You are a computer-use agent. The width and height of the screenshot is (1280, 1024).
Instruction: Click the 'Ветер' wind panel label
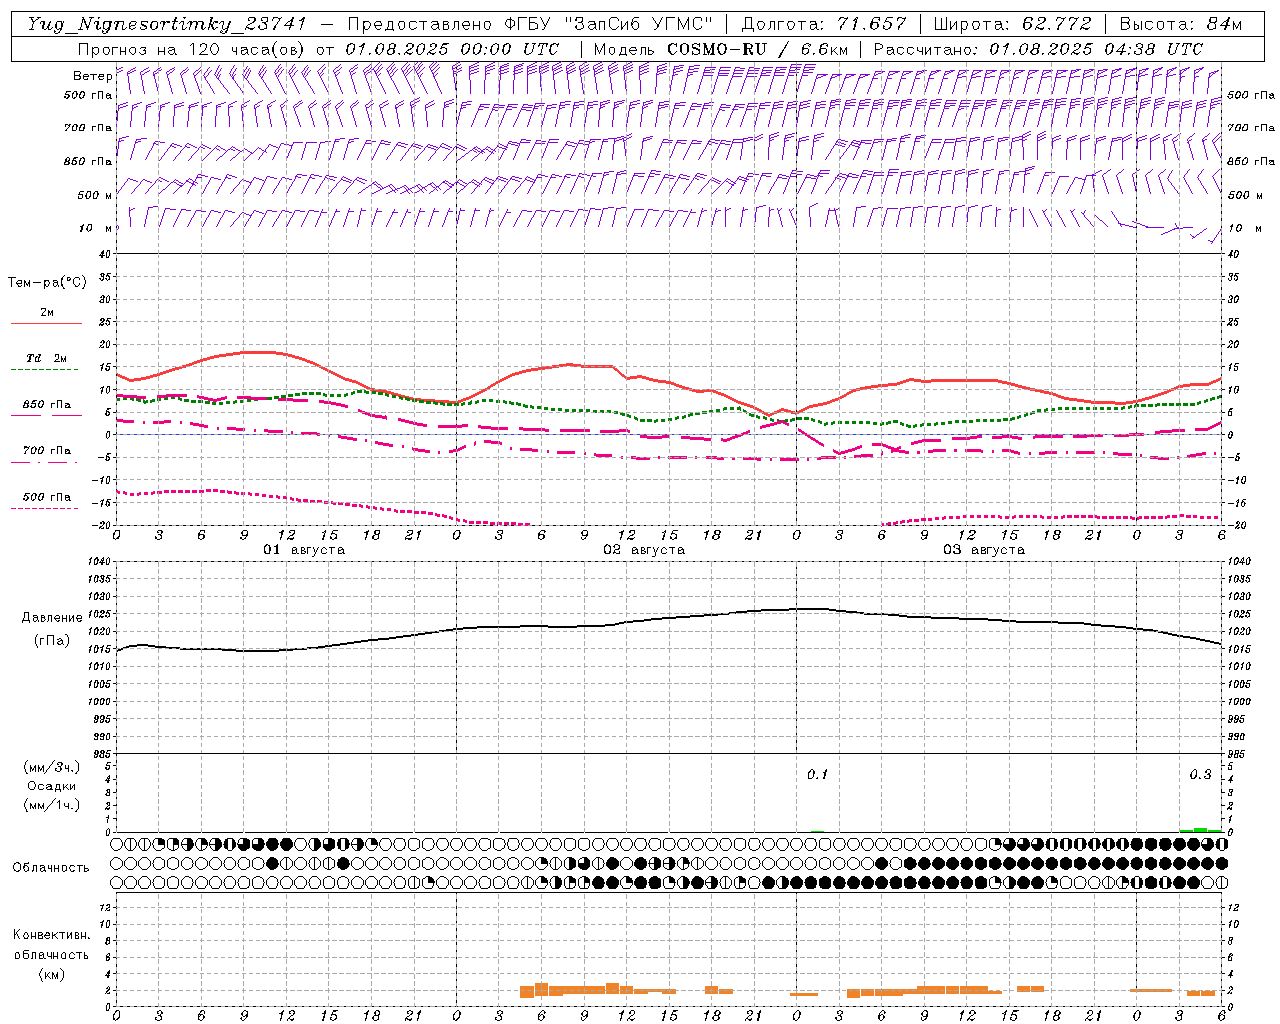point(92,76)
